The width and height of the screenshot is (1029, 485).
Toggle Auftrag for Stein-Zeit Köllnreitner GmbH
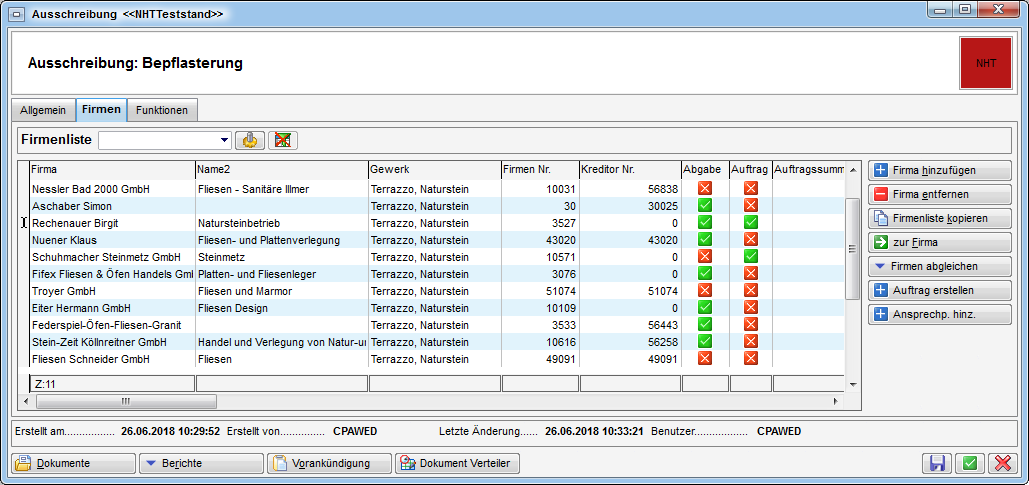pyautogui.click(x=751, y=342)
